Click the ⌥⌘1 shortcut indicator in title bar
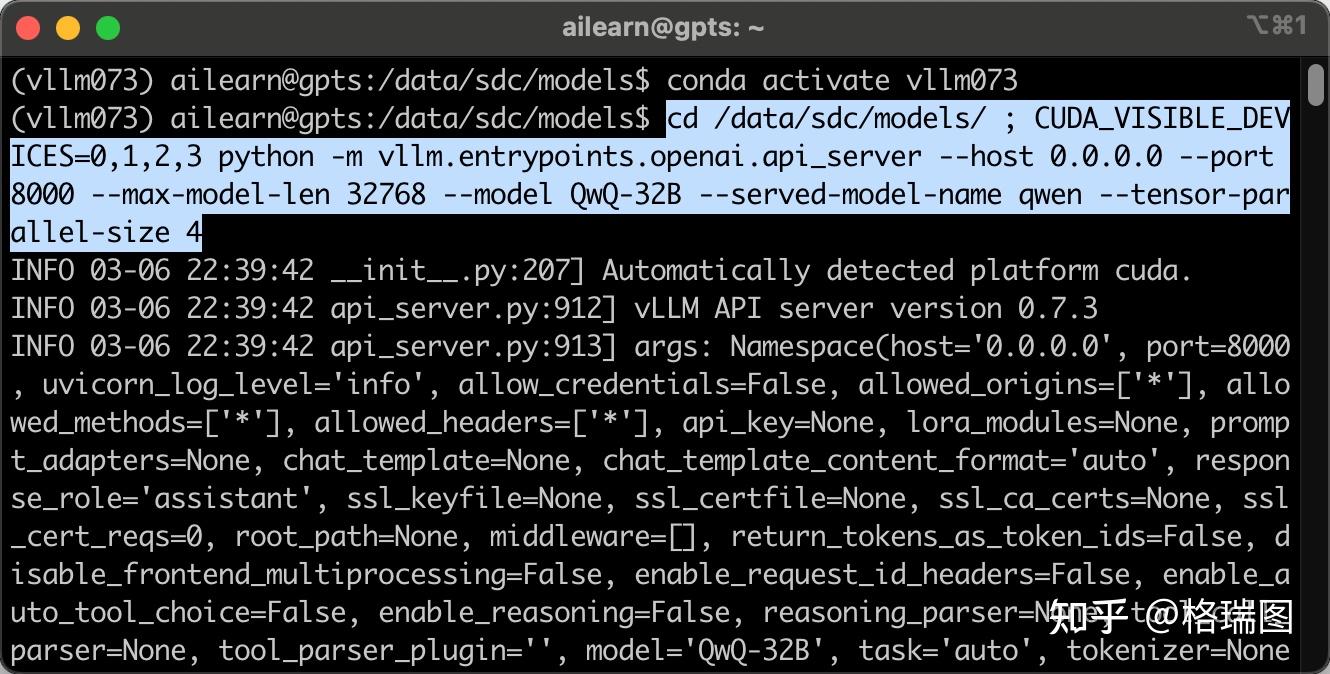 [1276, 26]
